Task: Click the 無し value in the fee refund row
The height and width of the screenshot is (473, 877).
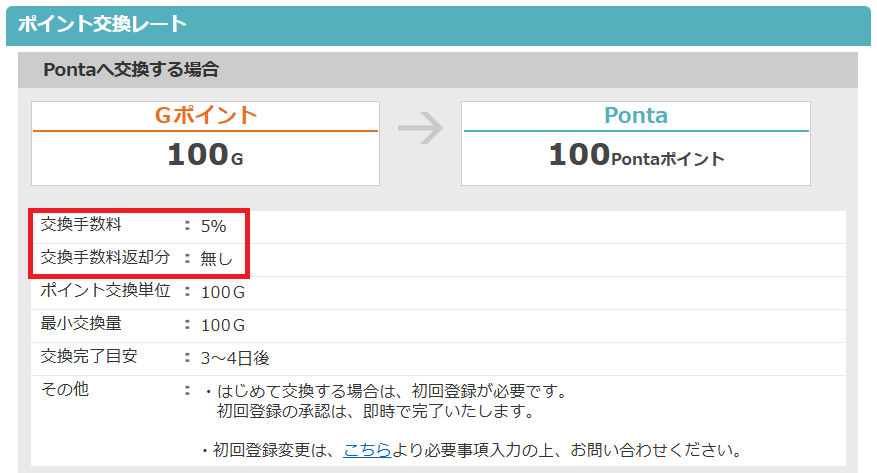Action: pyautogui.click(x=216, y=259)
